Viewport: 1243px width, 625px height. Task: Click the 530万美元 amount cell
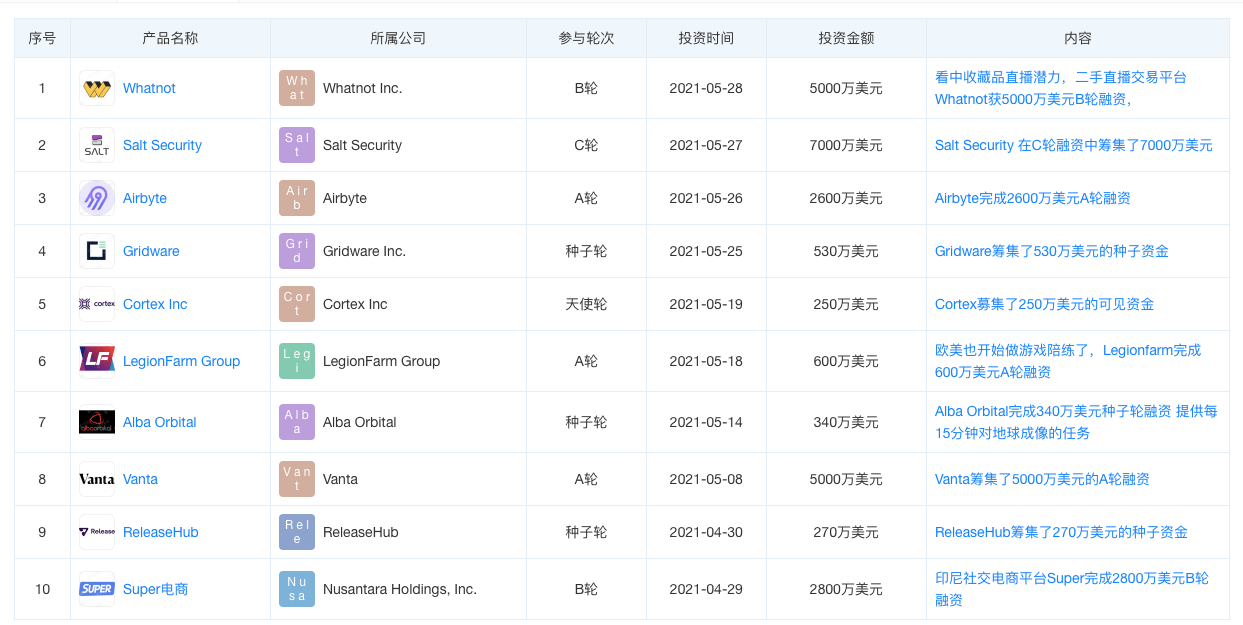click(846, 251)
